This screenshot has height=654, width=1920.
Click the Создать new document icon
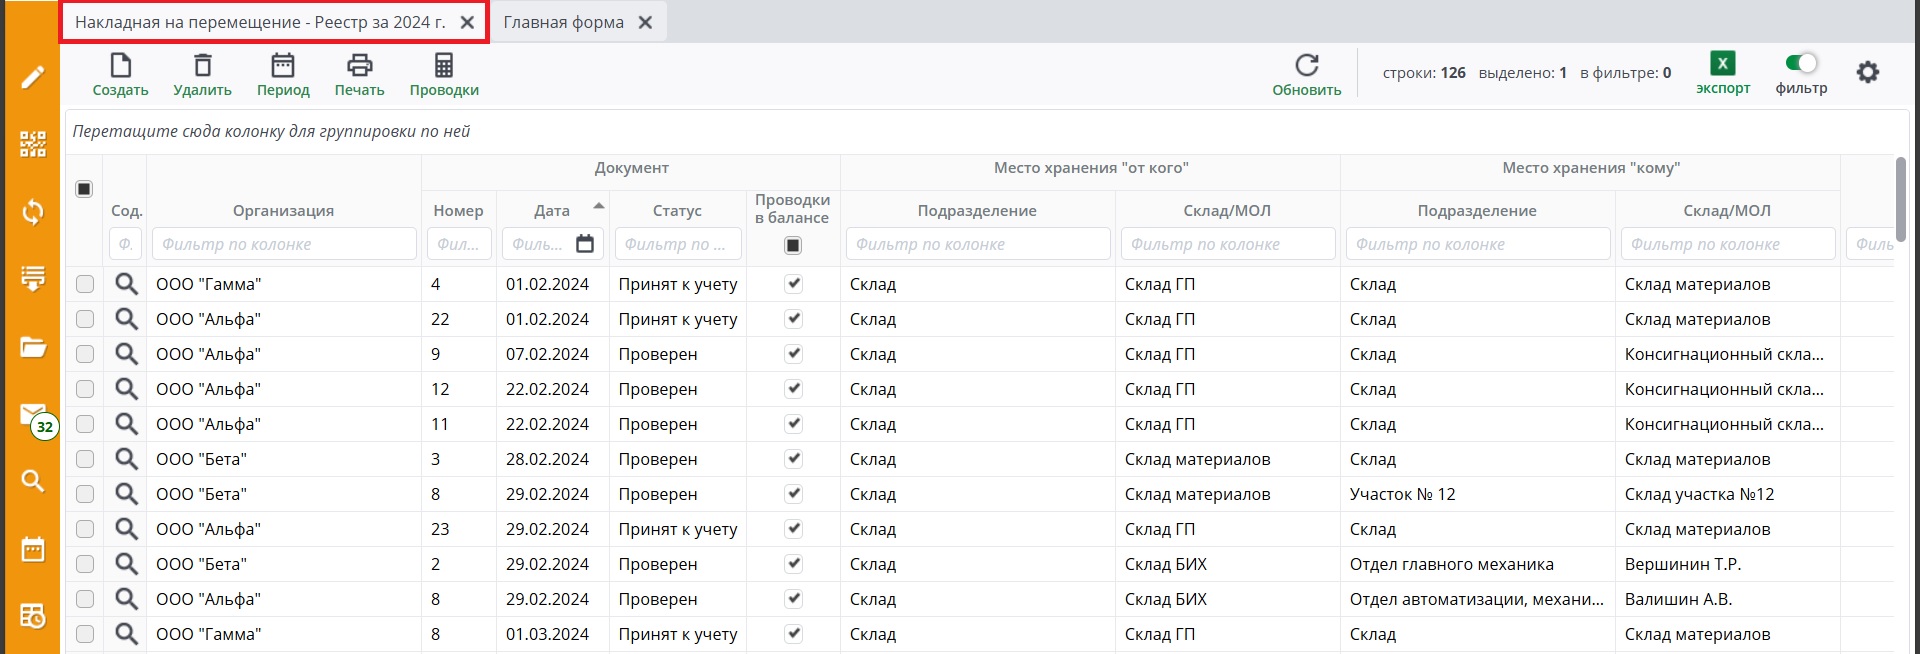[x=120, y=66]
